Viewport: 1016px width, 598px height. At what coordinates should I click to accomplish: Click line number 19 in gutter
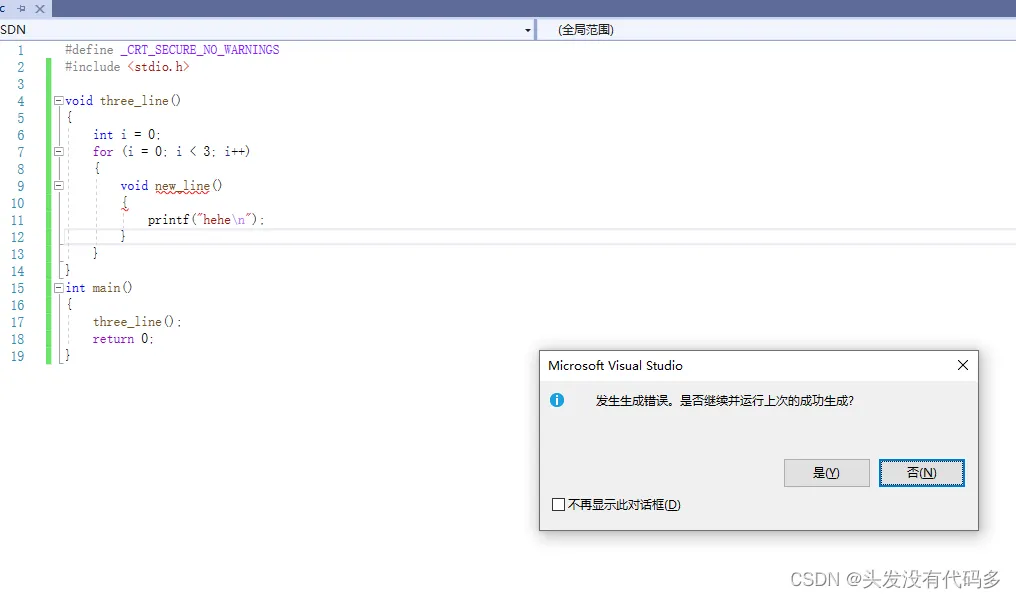17,356
